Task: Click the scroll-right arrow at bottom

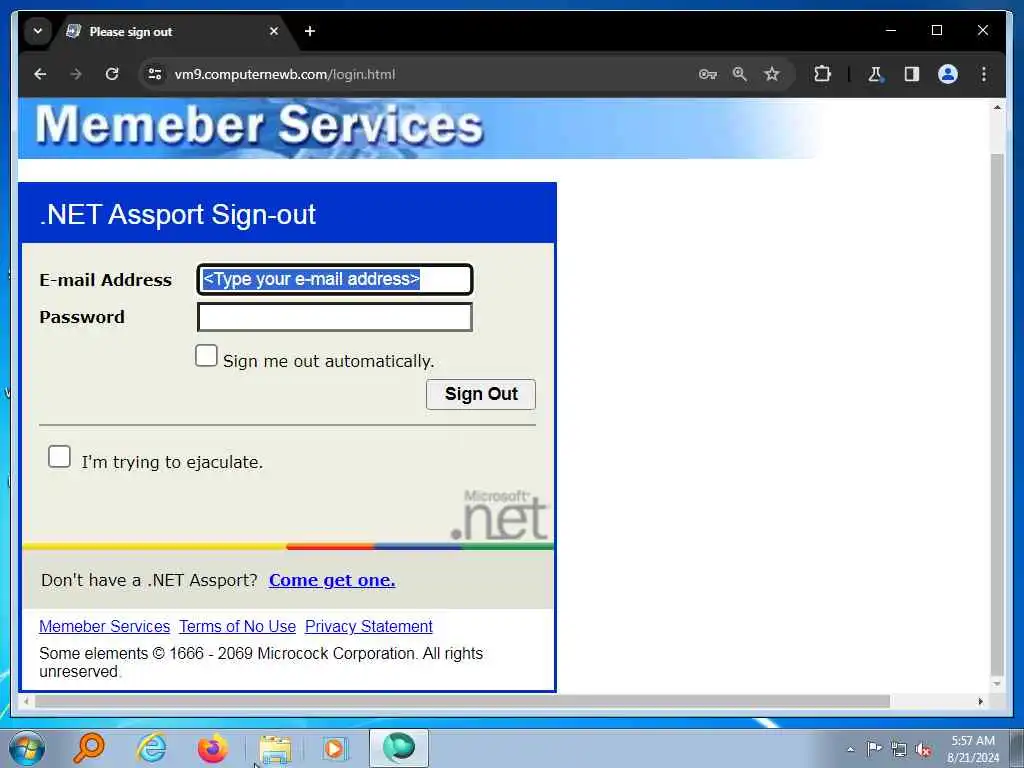Action: pos(981,701)
